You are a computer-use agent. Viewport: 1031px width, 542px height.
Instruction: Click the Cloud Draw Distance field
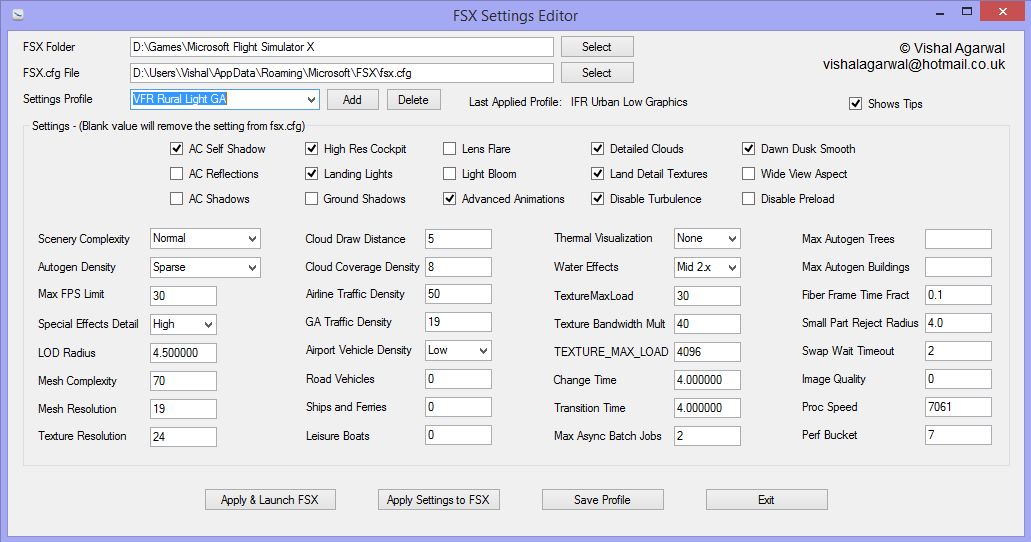tap(458, 239)
